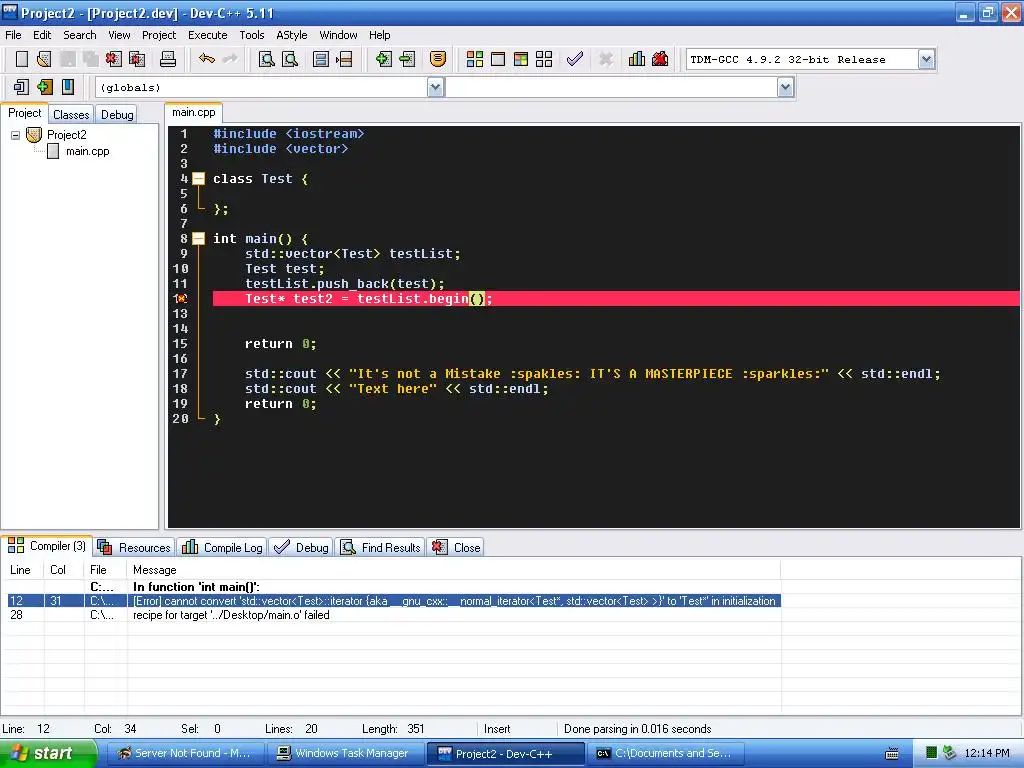1024x768 pixels.
Task: Click the Undo arrow icon
Action: click(207, 59)
